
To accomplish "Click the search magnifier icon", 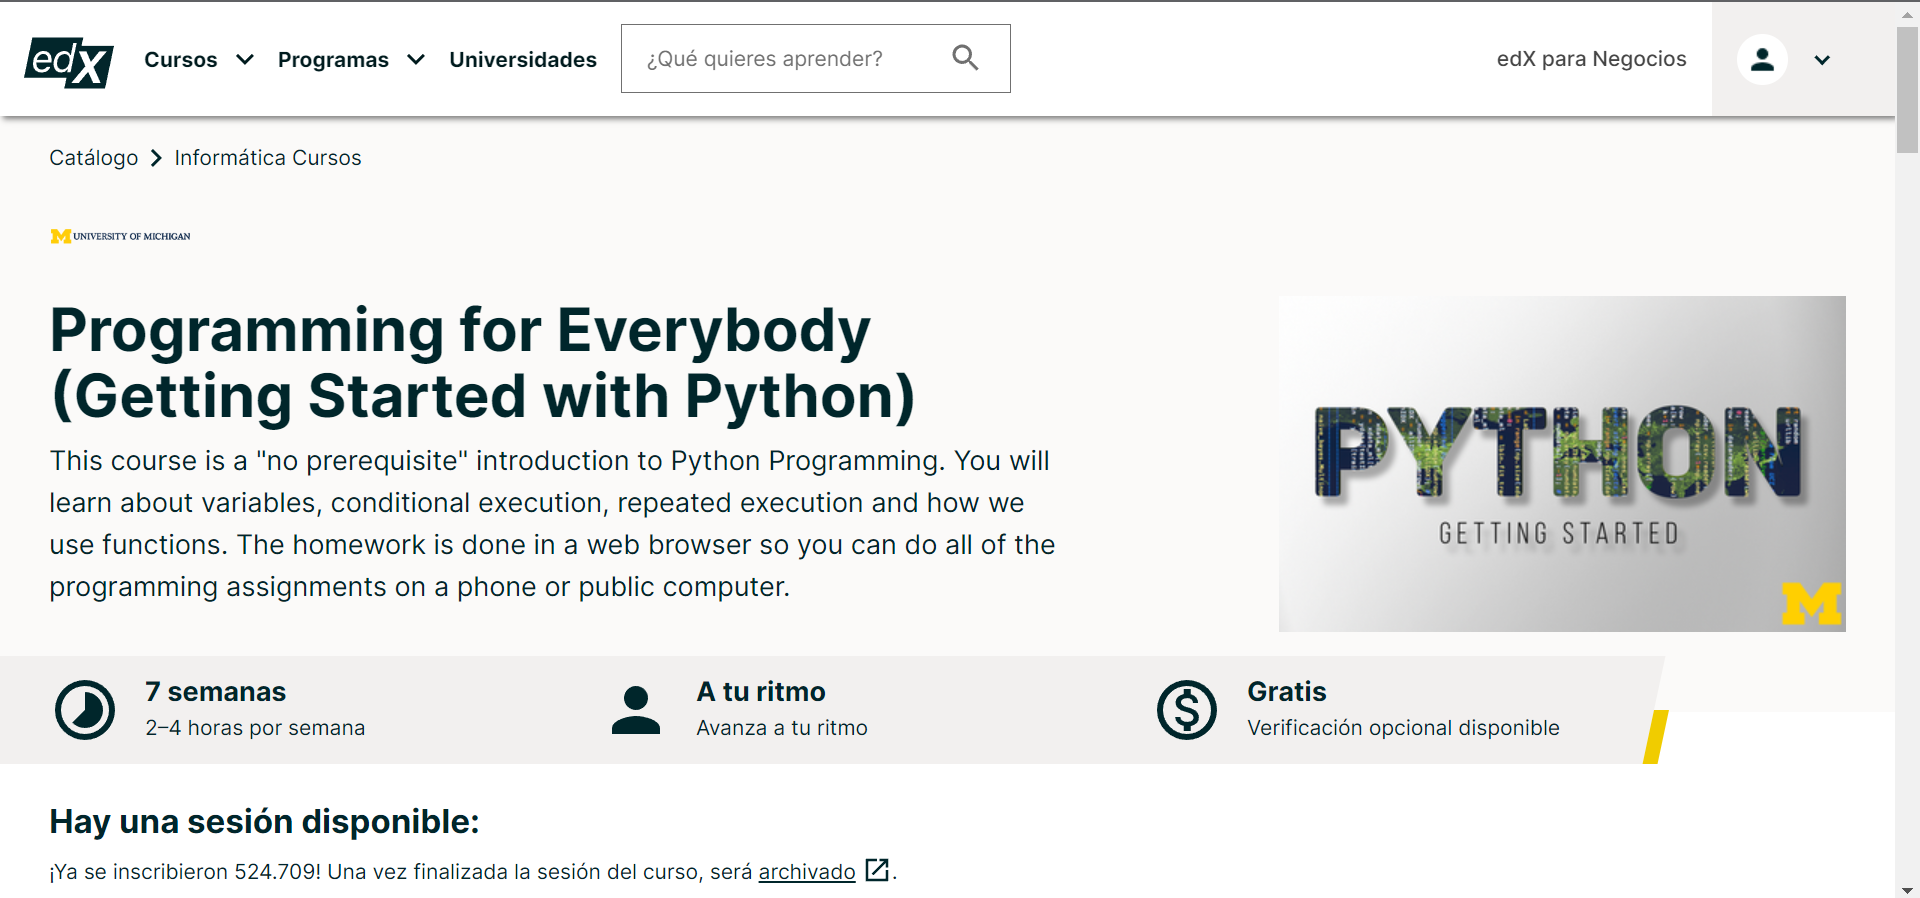I will (x=965, y=58).
